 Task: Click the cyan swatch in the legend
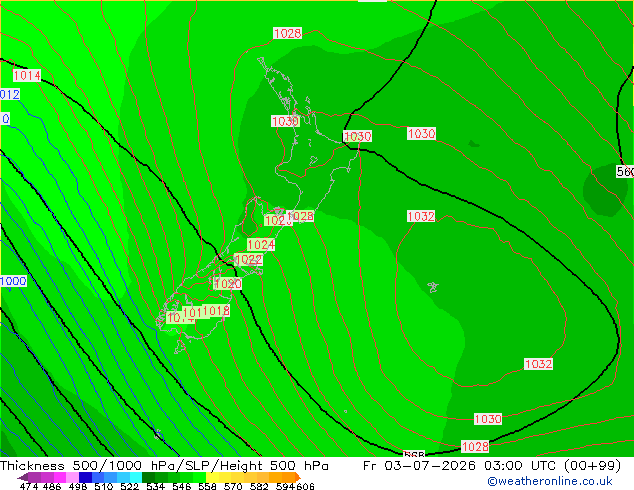click(136, 477)
